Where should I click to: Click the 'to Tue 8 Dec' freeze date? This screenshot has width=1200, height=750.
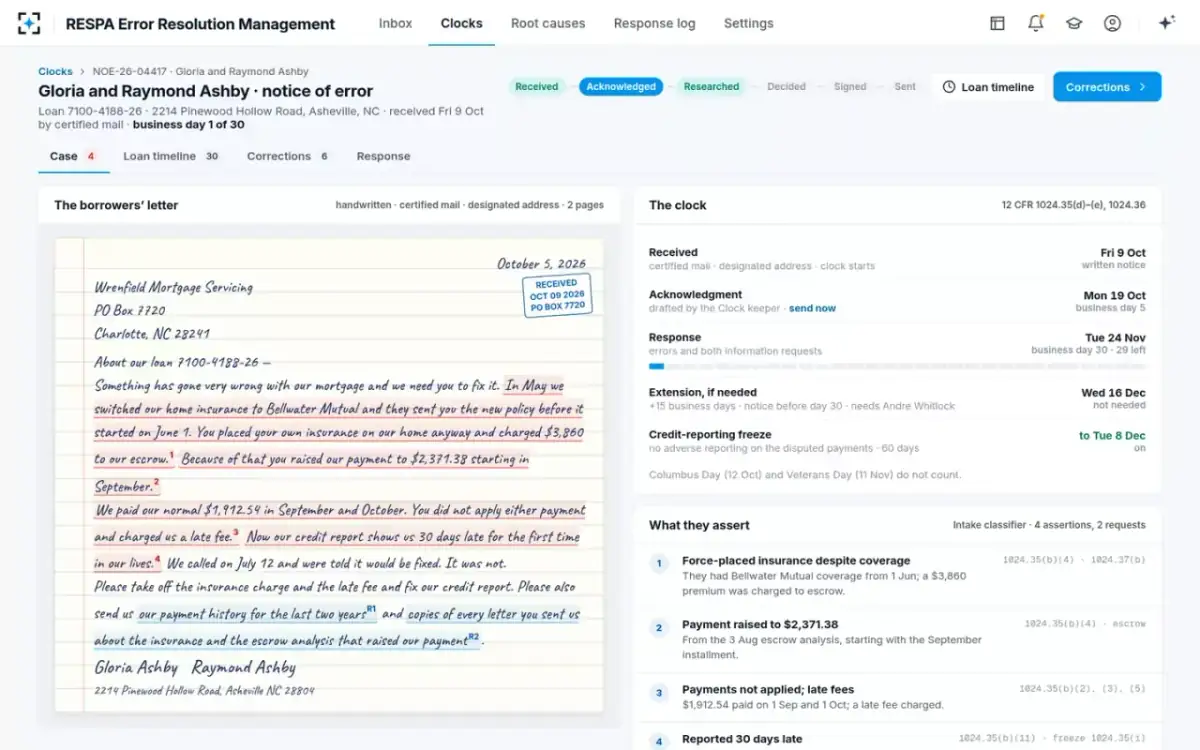[x=1112, y=436]
